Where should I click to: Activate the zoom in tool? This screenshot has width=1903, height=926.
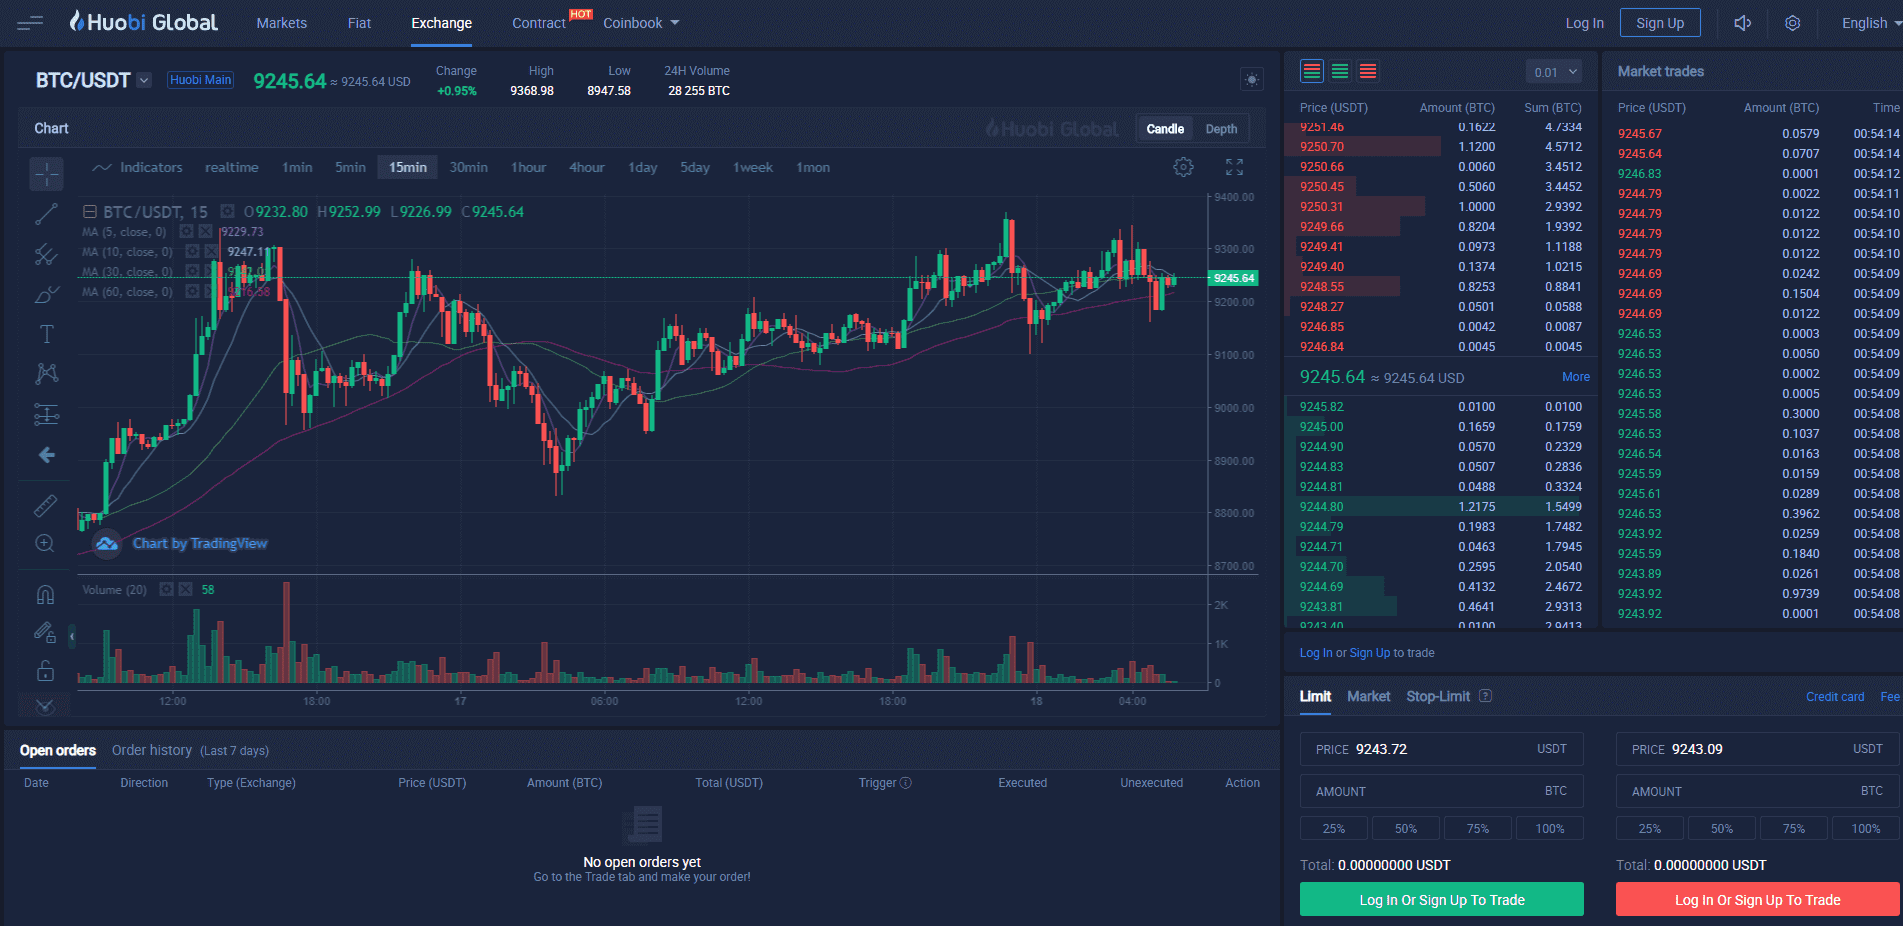pyautogui.click(x=46, y=543)
